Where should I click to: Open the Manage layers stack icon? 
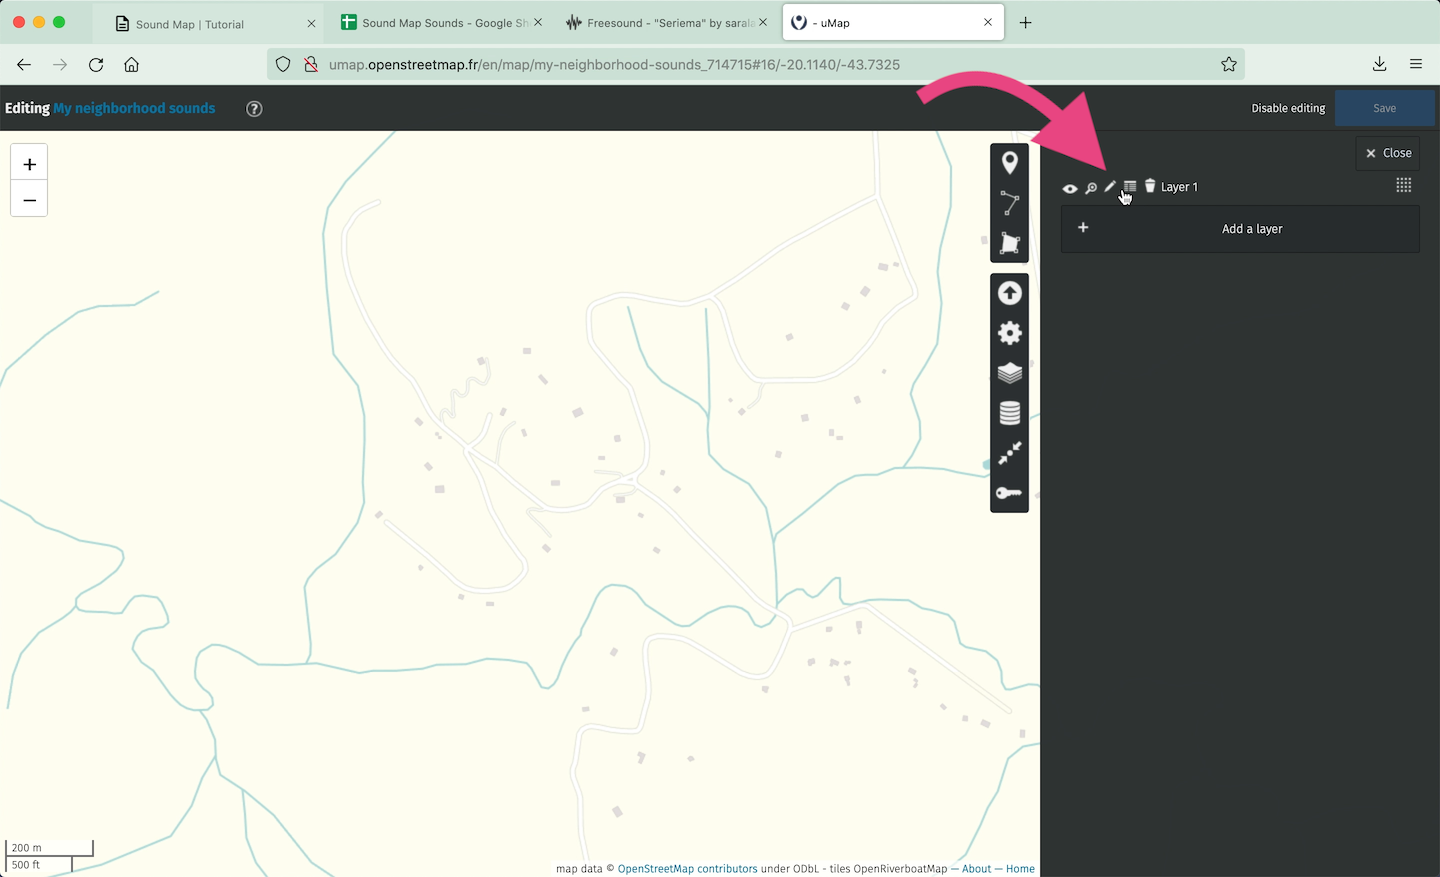(x=1009, y=373)
